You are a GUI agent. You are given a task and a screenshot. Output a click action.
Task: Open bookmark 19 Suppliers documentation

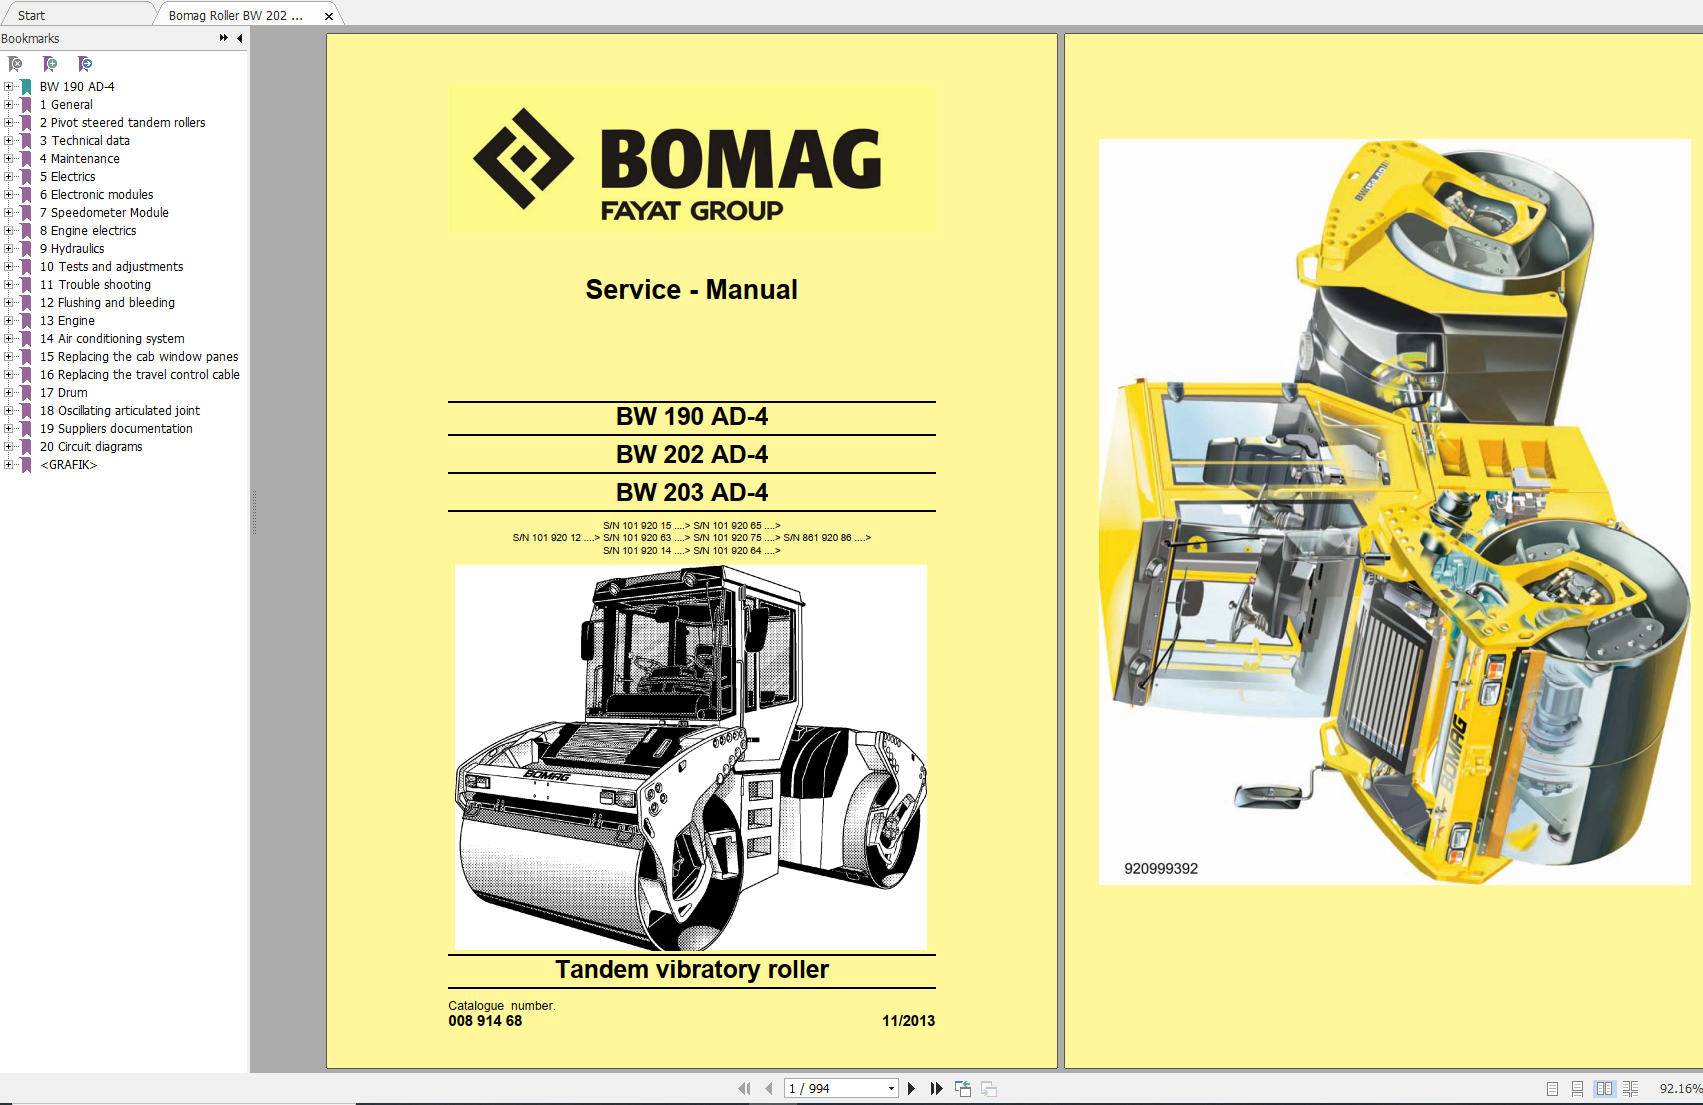coord(116,429)
